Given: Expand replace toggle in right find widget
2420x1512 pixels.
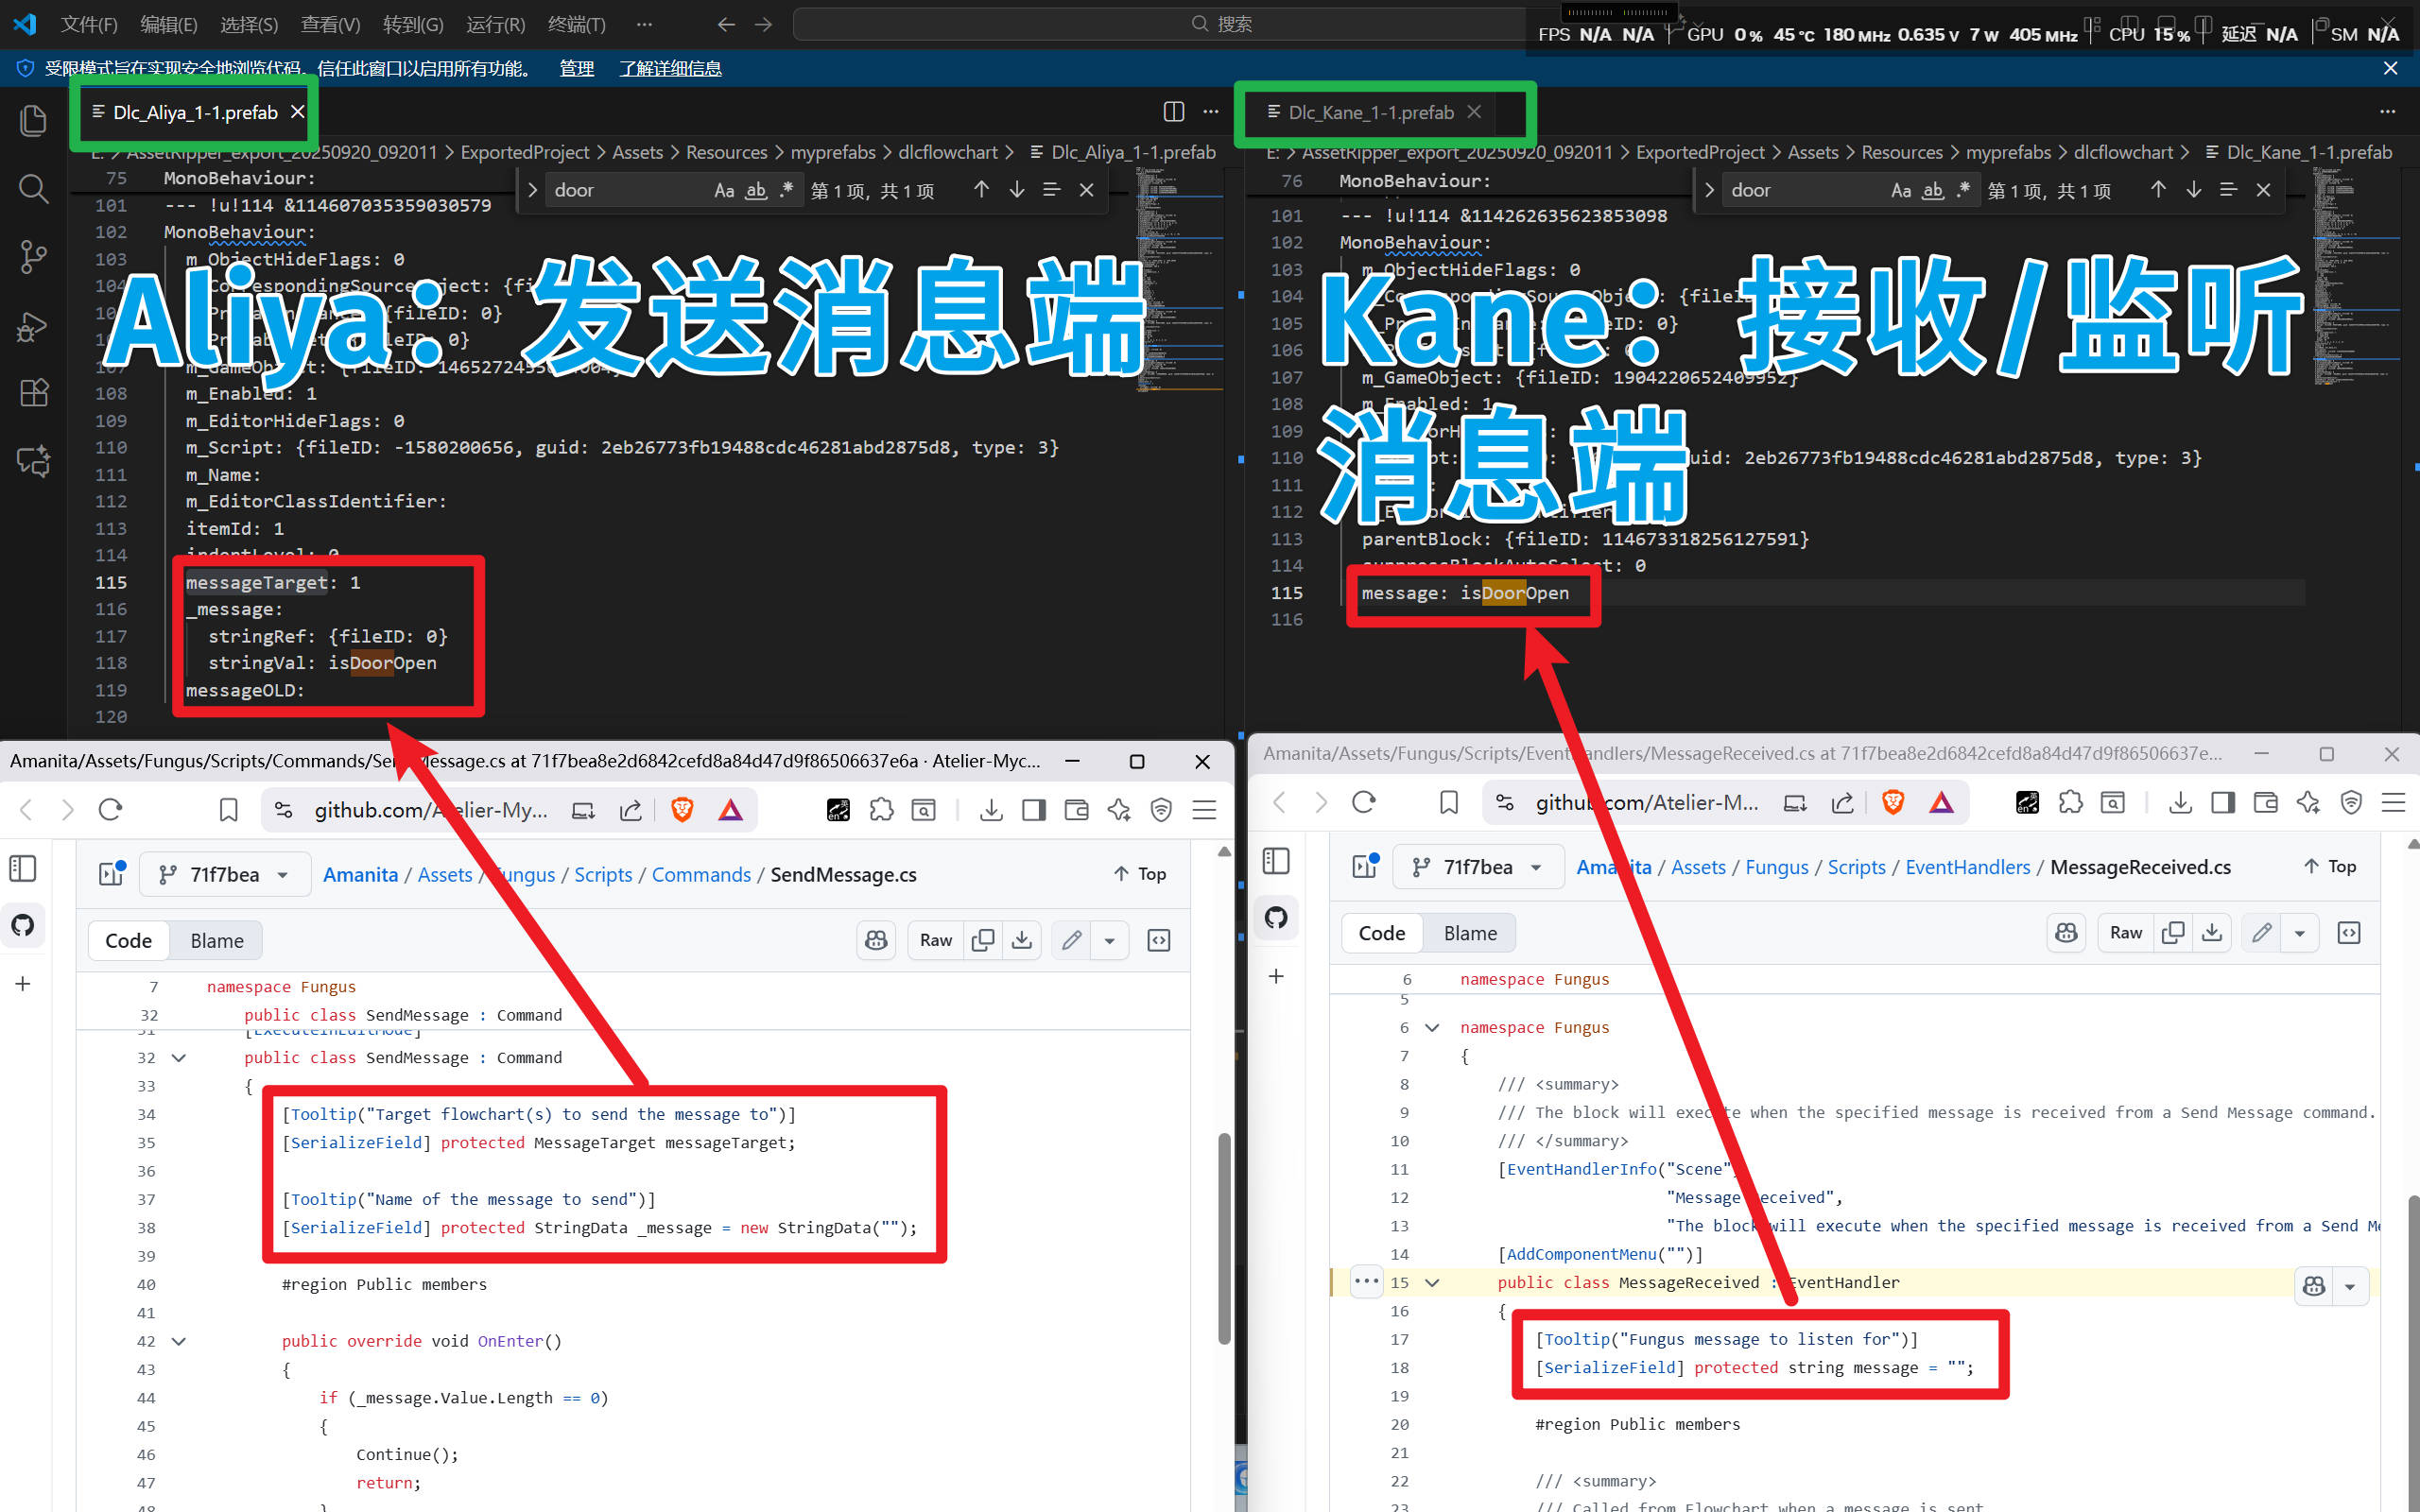Looking at the screenshot, I should point(1709,190).
